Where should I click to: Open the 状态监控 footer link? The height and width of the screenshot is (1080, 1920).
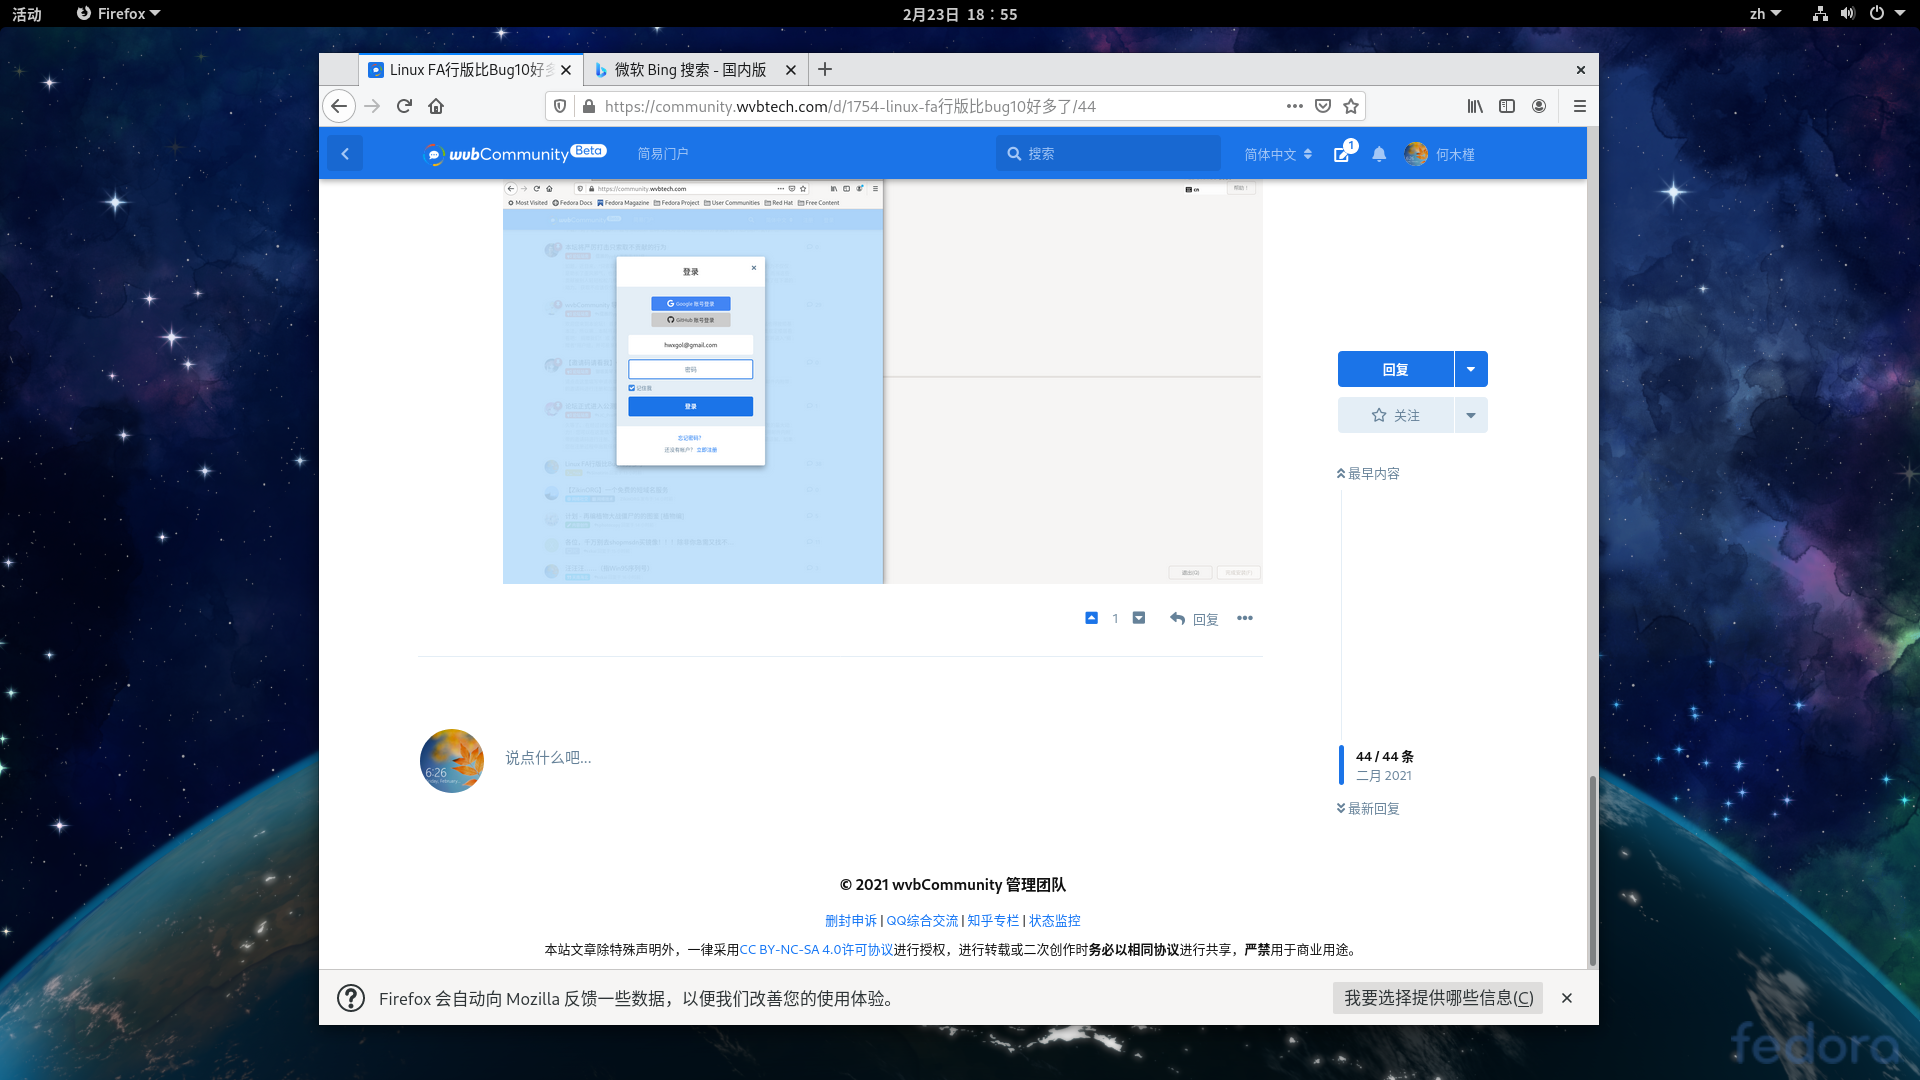tap(1054, 920)
